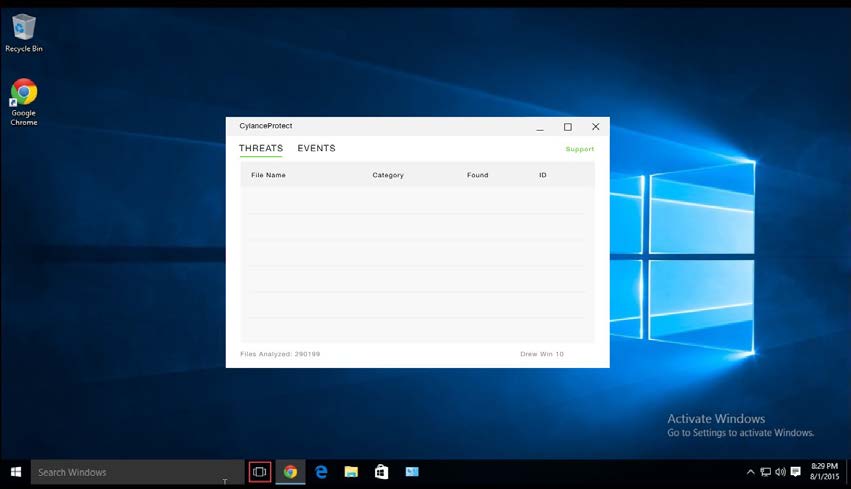Switch to the EVENTS tab
Image resolution: width=851 pixels, height=489 pixels.
[316, 148]
